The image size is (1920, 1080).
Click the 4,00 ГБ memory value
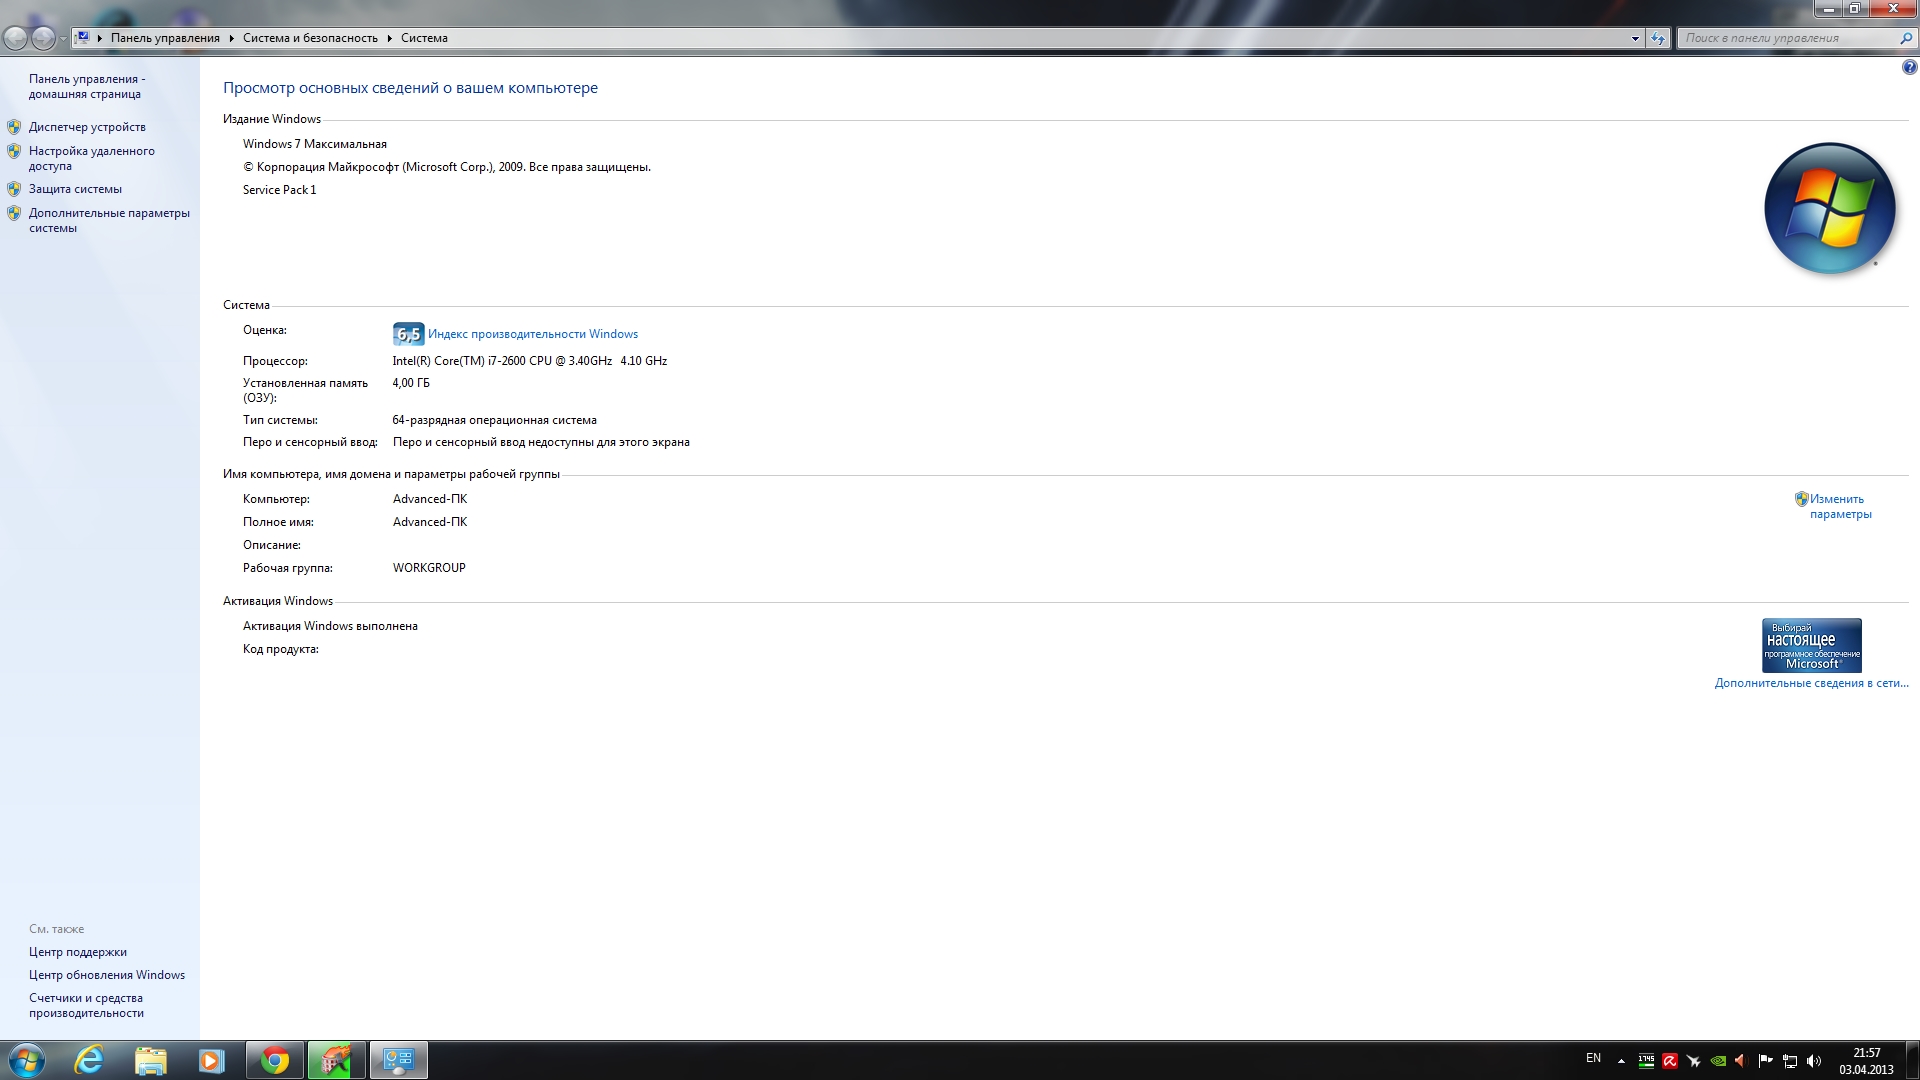(411, 383)
